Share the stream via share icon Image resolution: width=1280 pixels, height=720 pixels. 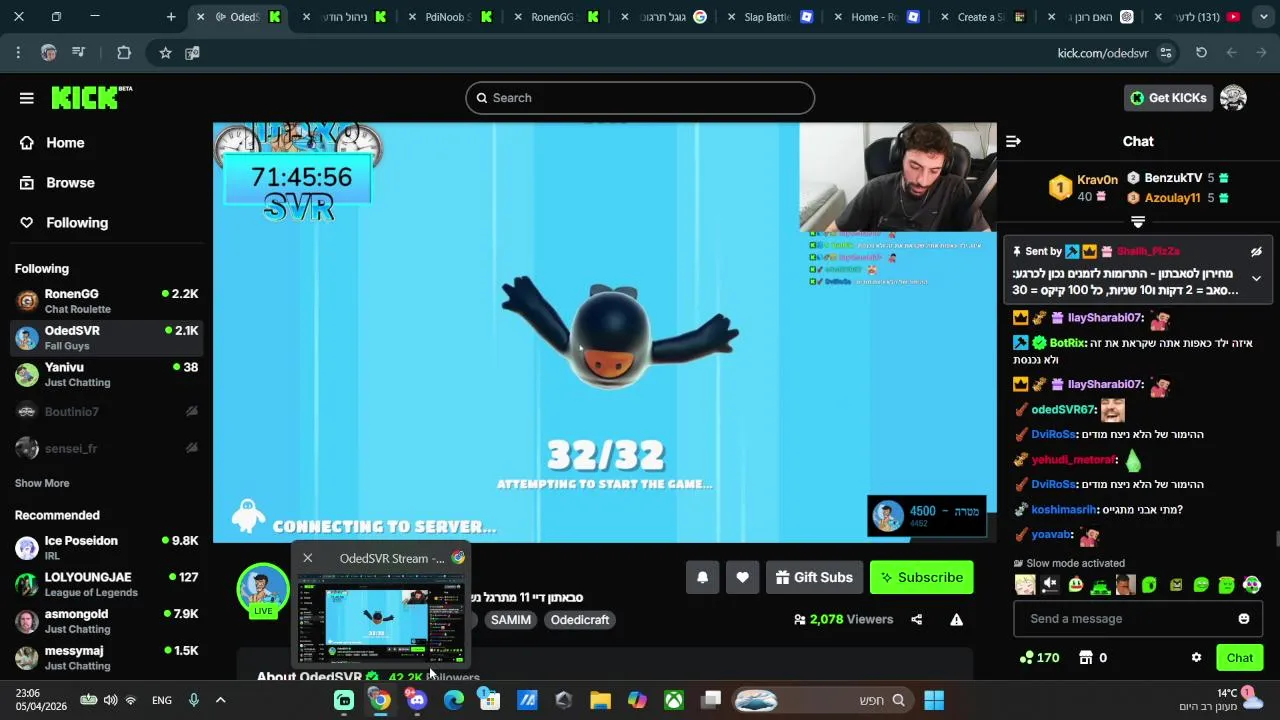click(x=916, y=620)
